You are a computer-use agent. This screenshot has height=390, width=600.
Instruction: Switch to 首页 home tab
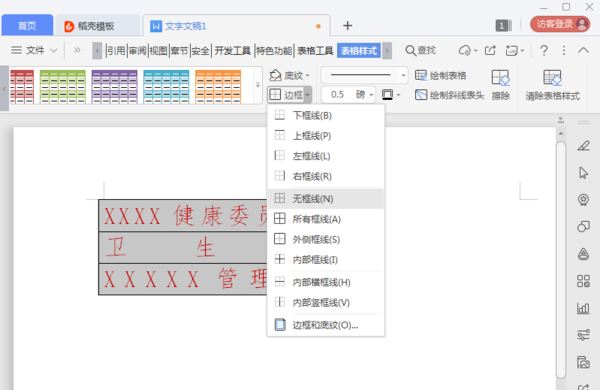click(27, 26)
